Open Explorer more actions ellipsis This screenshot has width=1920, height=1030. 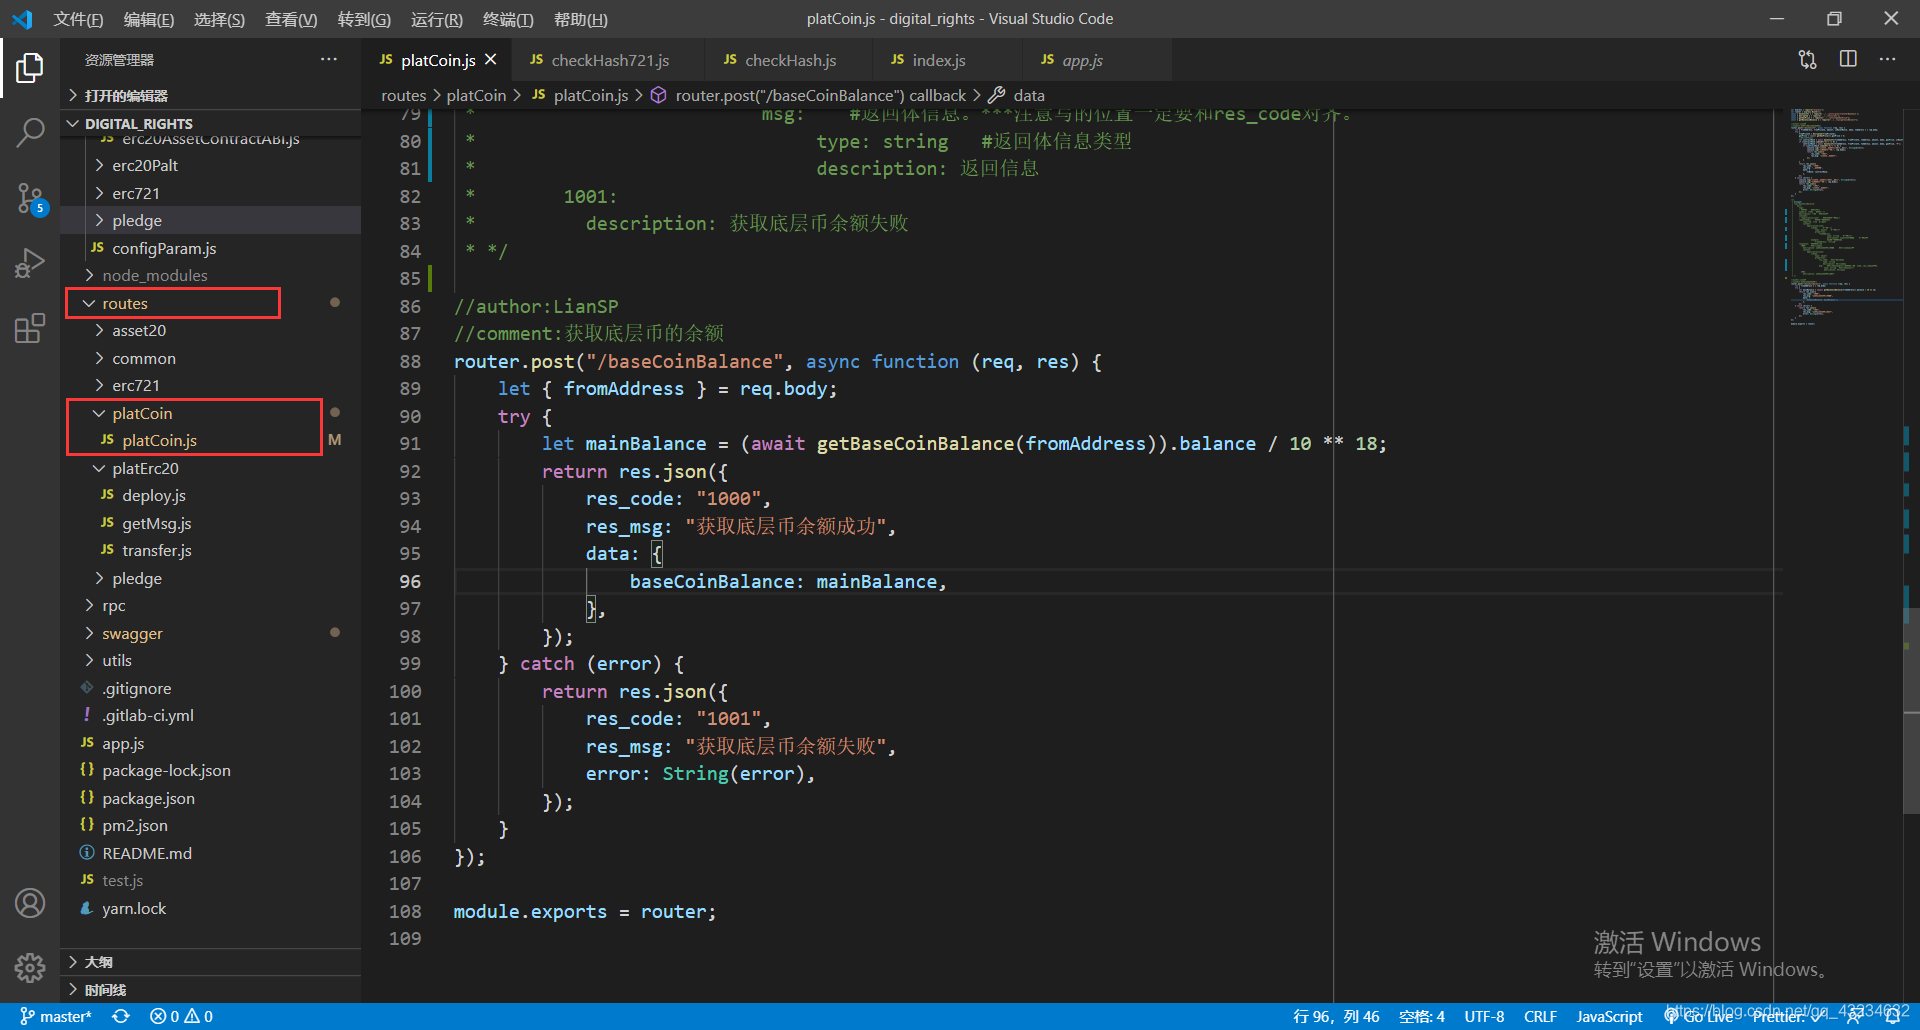[329, 60]
